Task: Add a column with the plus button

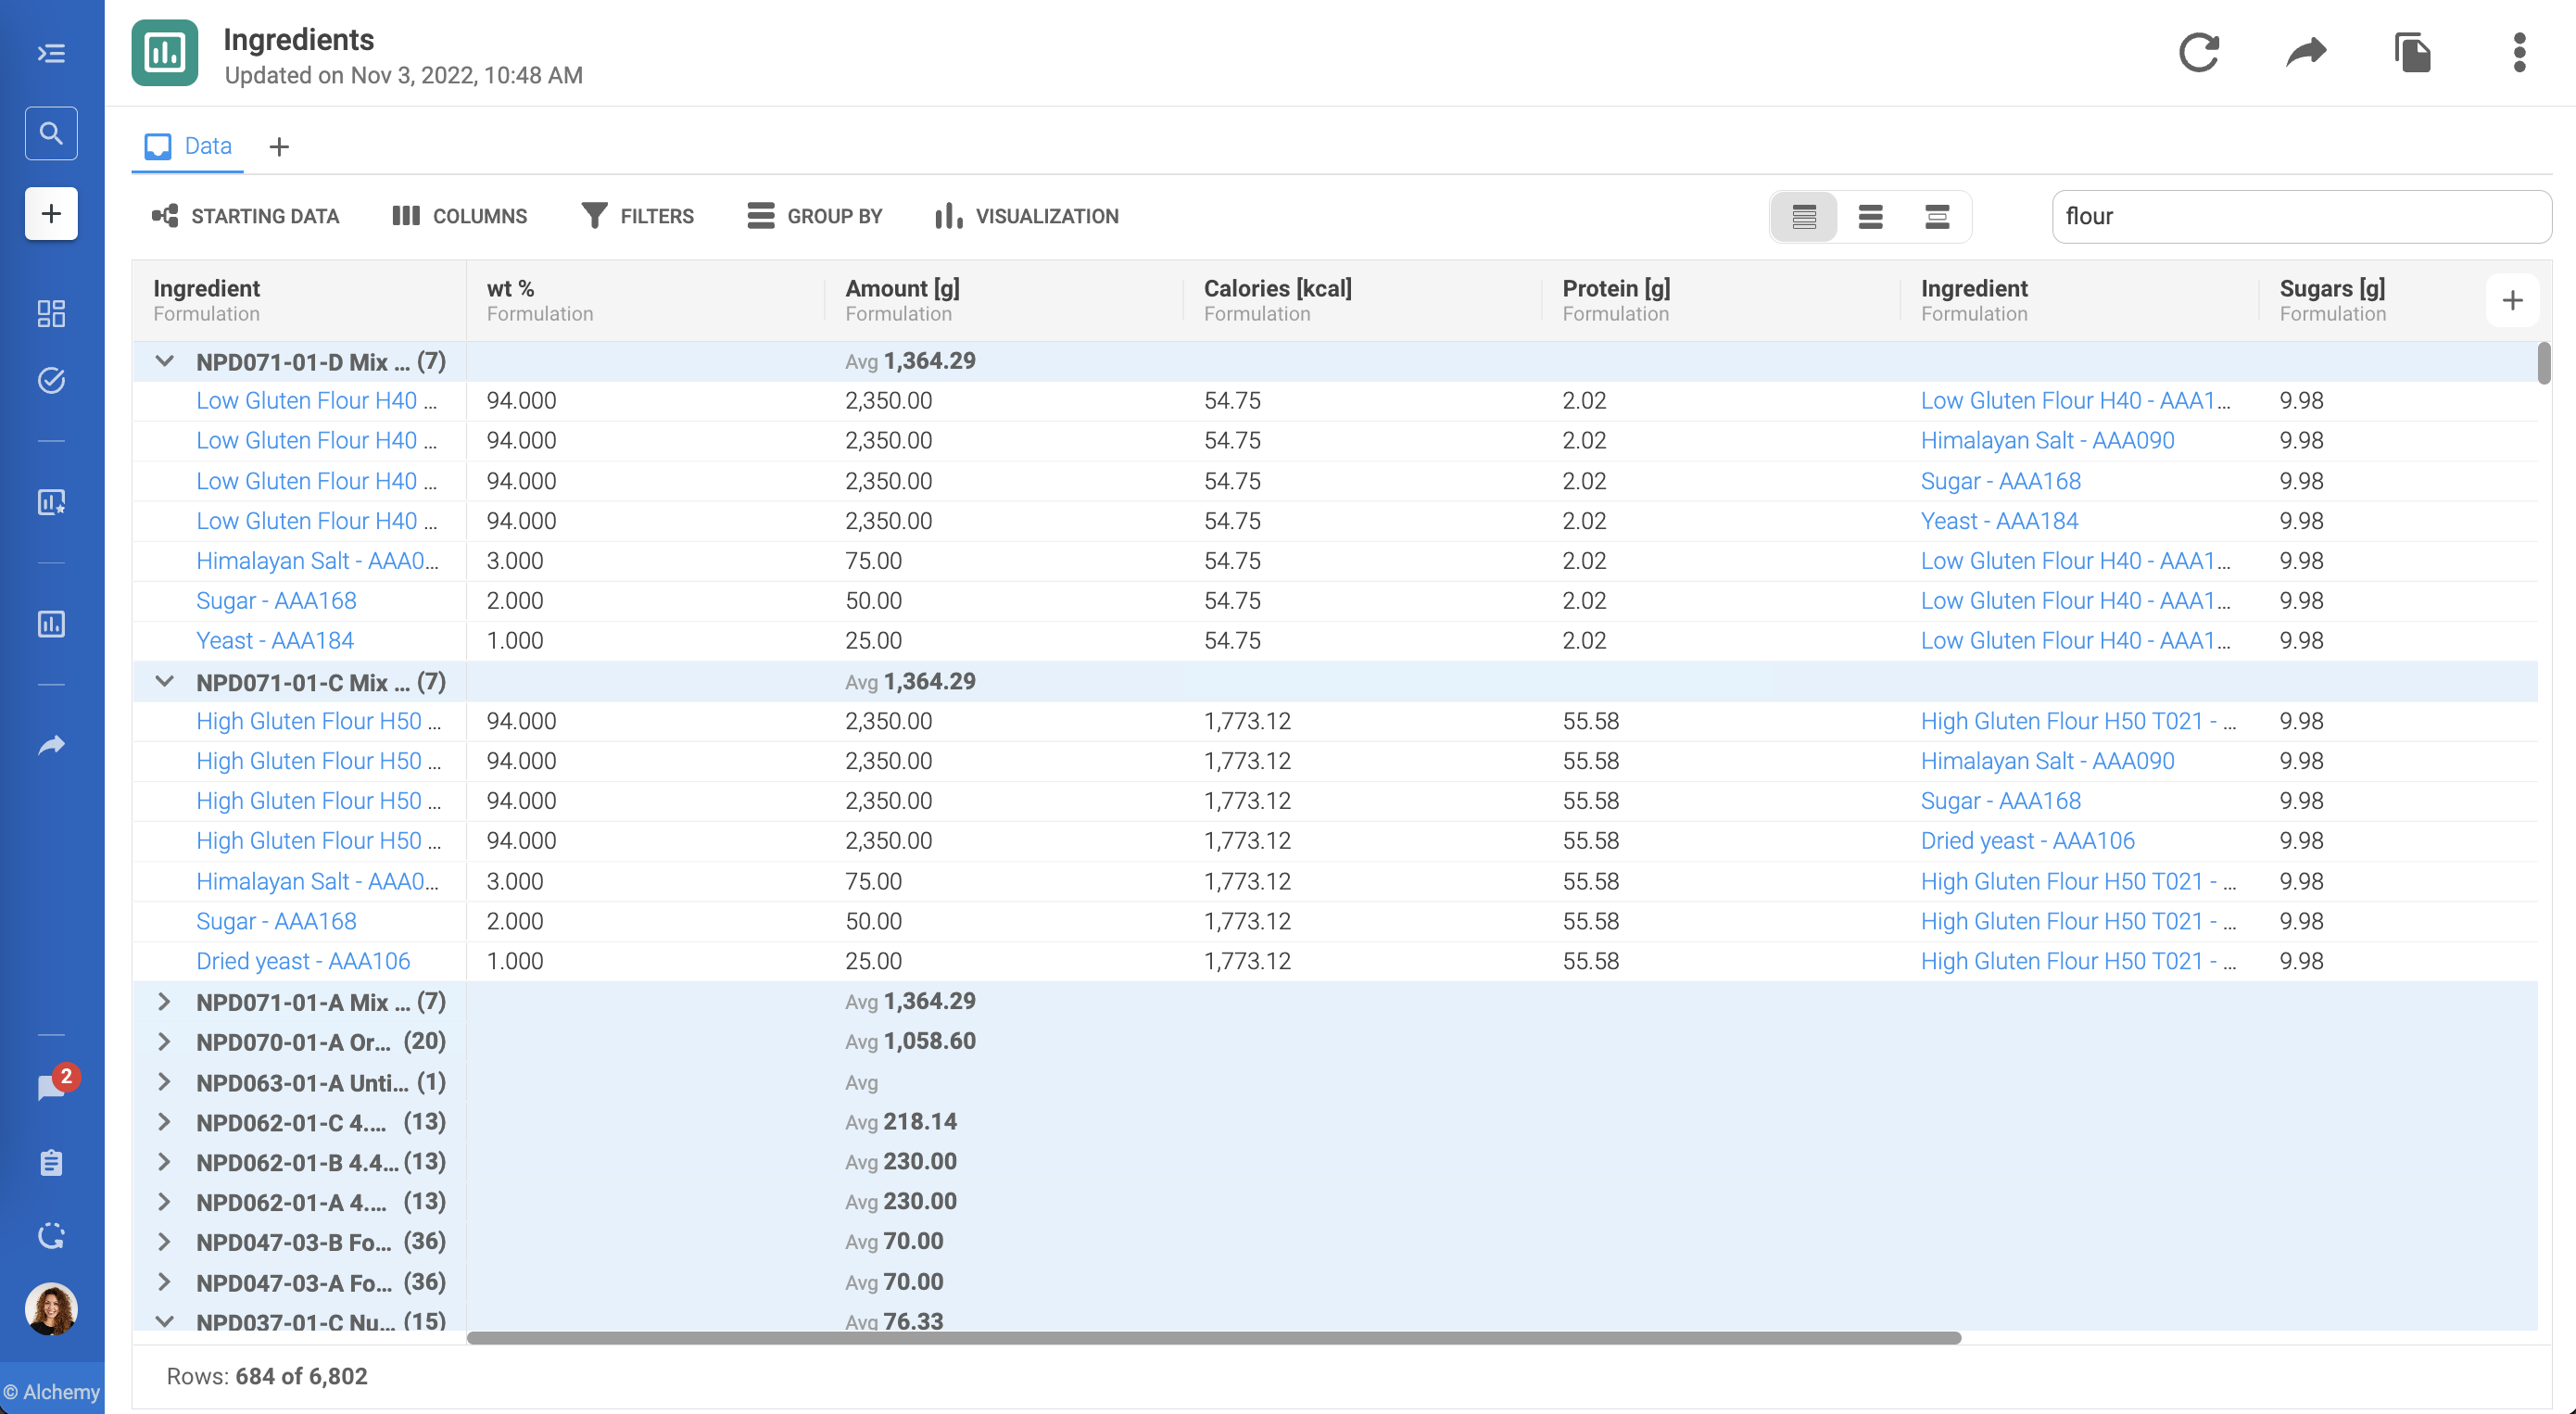Action: [2512, 300]
